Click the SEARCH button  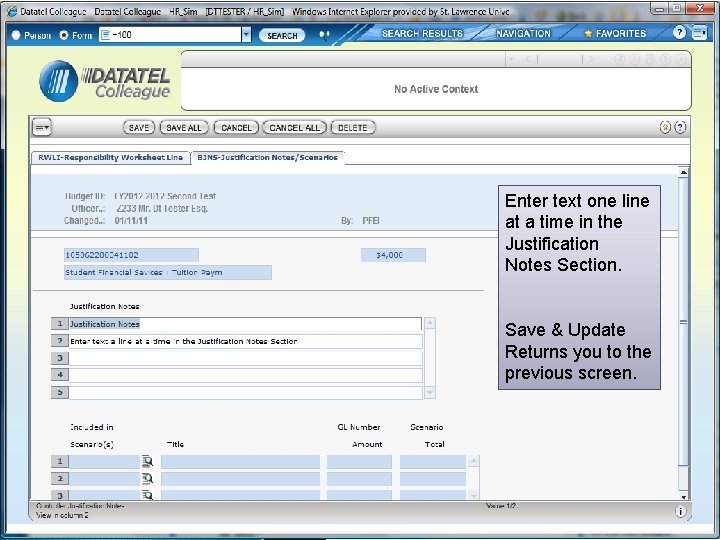point(282,35)
